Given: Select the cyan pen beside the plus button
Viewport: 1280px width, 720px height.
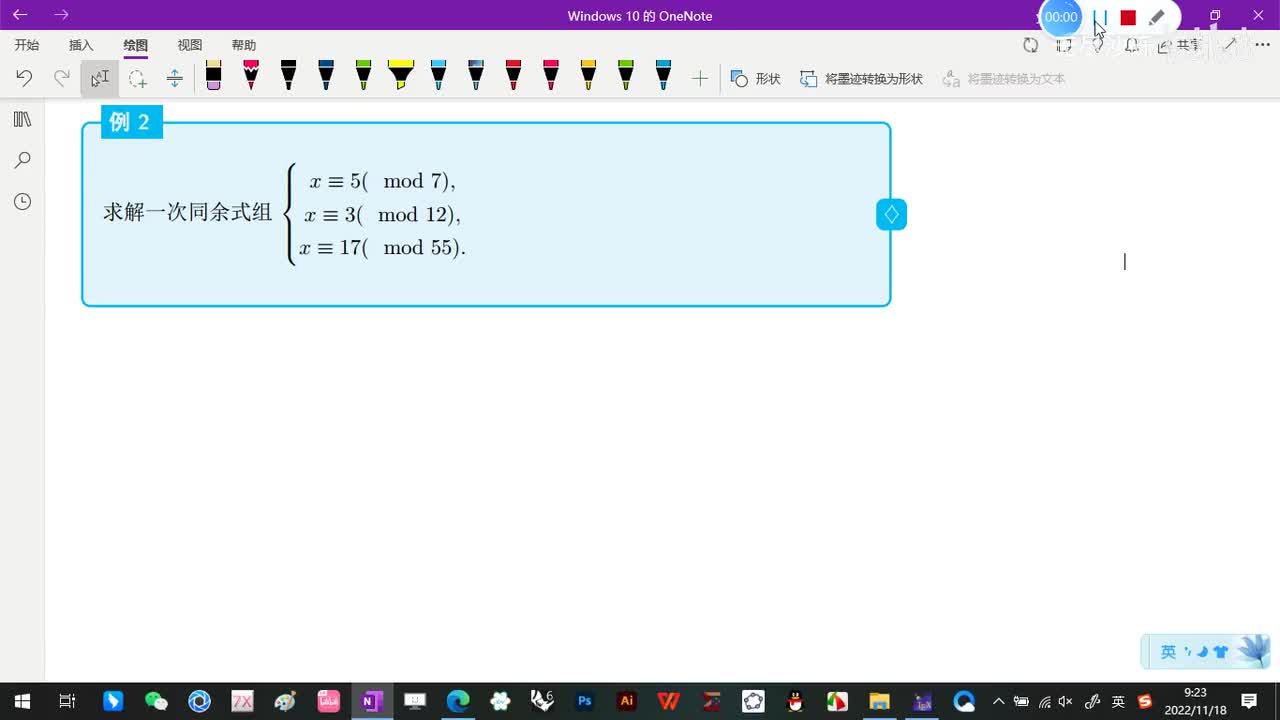Looking at the screenshot, I should click(x=663, y=75).
